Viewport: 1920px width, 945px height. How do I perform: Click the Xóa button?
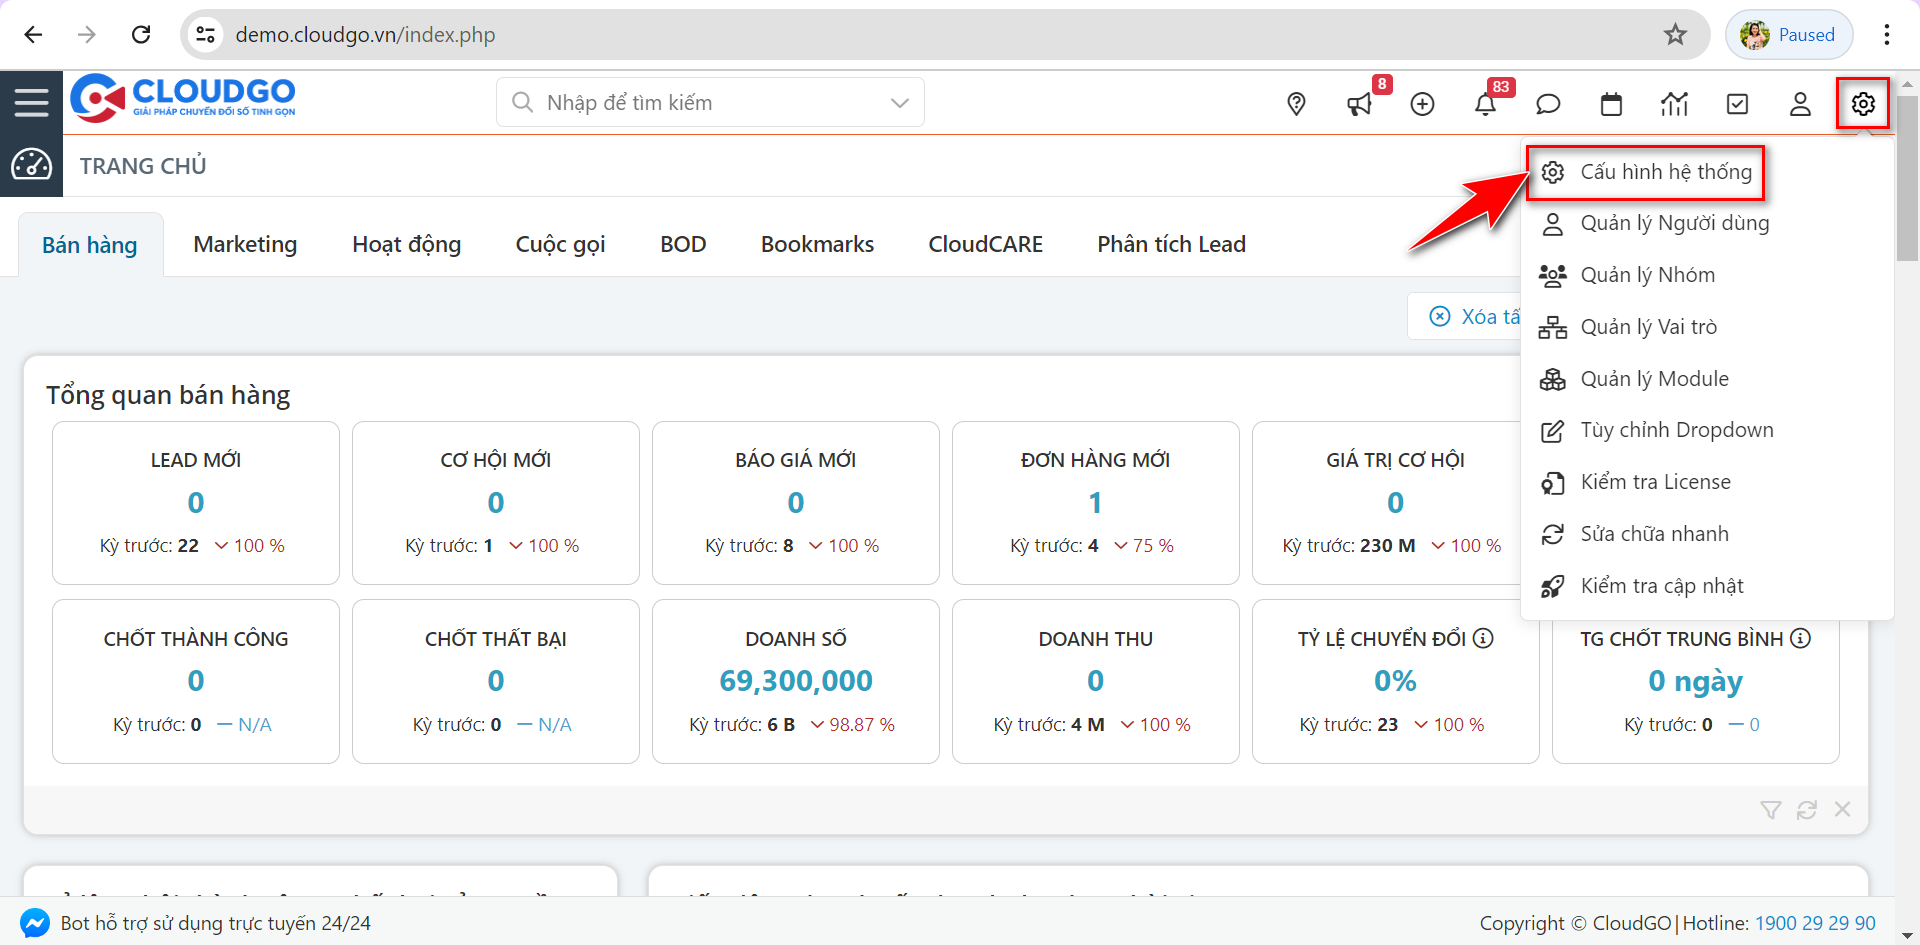1474,317
